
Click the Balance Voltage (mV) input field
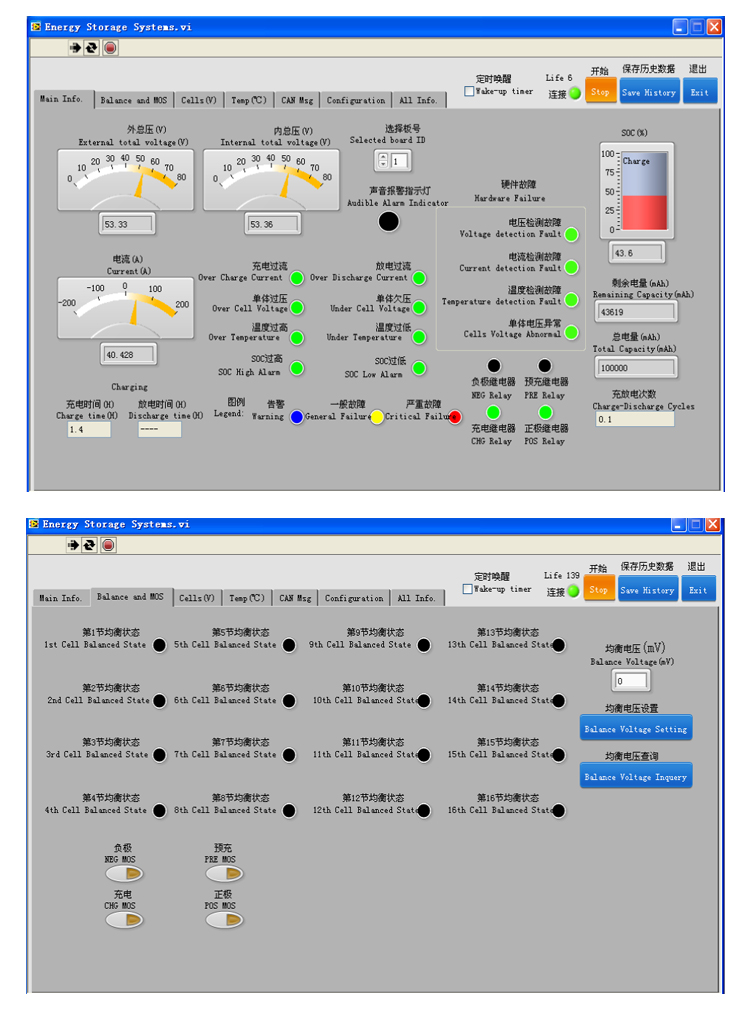630,681
